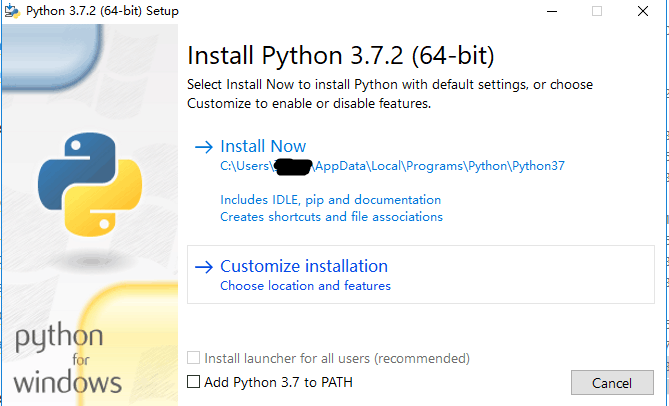Enable Add Python 3.7 to PATH checkbox
The height and width of the screenshot is (406, 669).
[194, 382]
